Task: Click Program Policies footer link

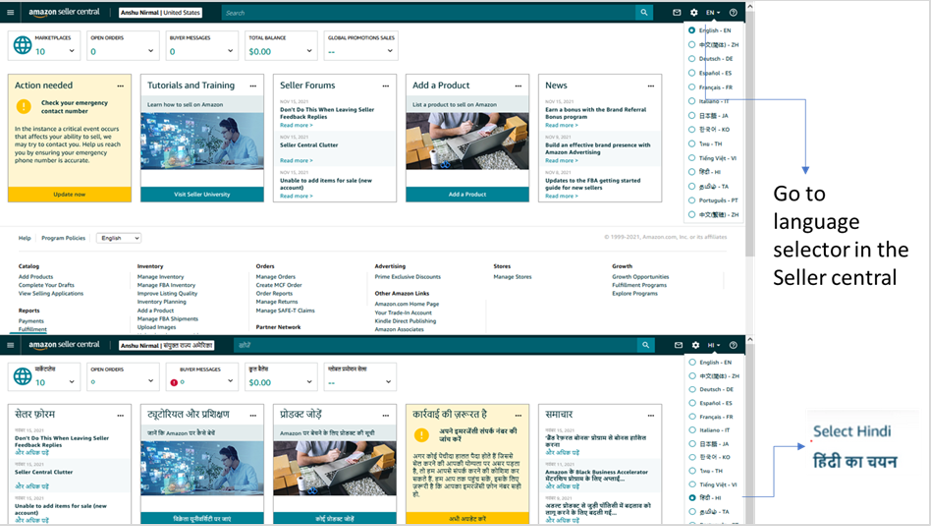Action: (x=63, y=238)
